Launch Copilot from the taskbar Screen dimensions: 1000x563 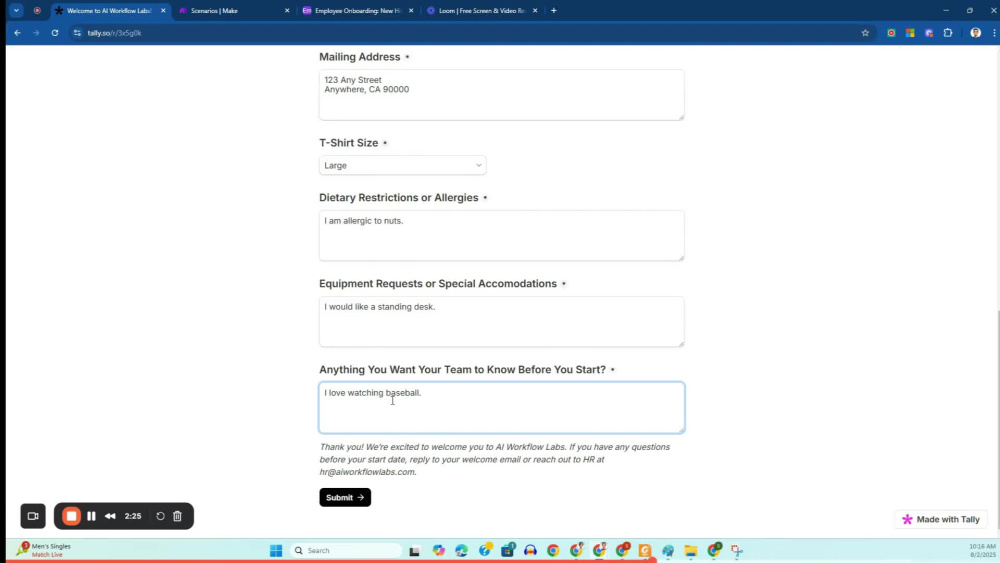pyautogui.click(x=438, y=550)
